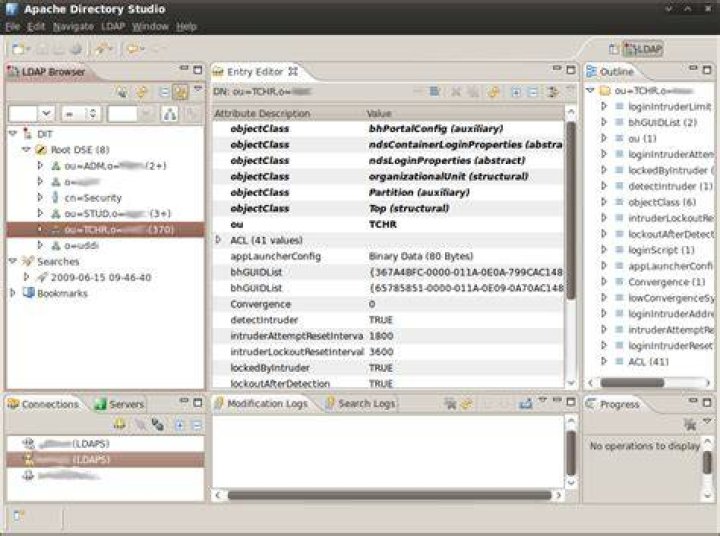The image size is (720, 536).
Task: Open the LDAP menu
Action: click(113, 27)
